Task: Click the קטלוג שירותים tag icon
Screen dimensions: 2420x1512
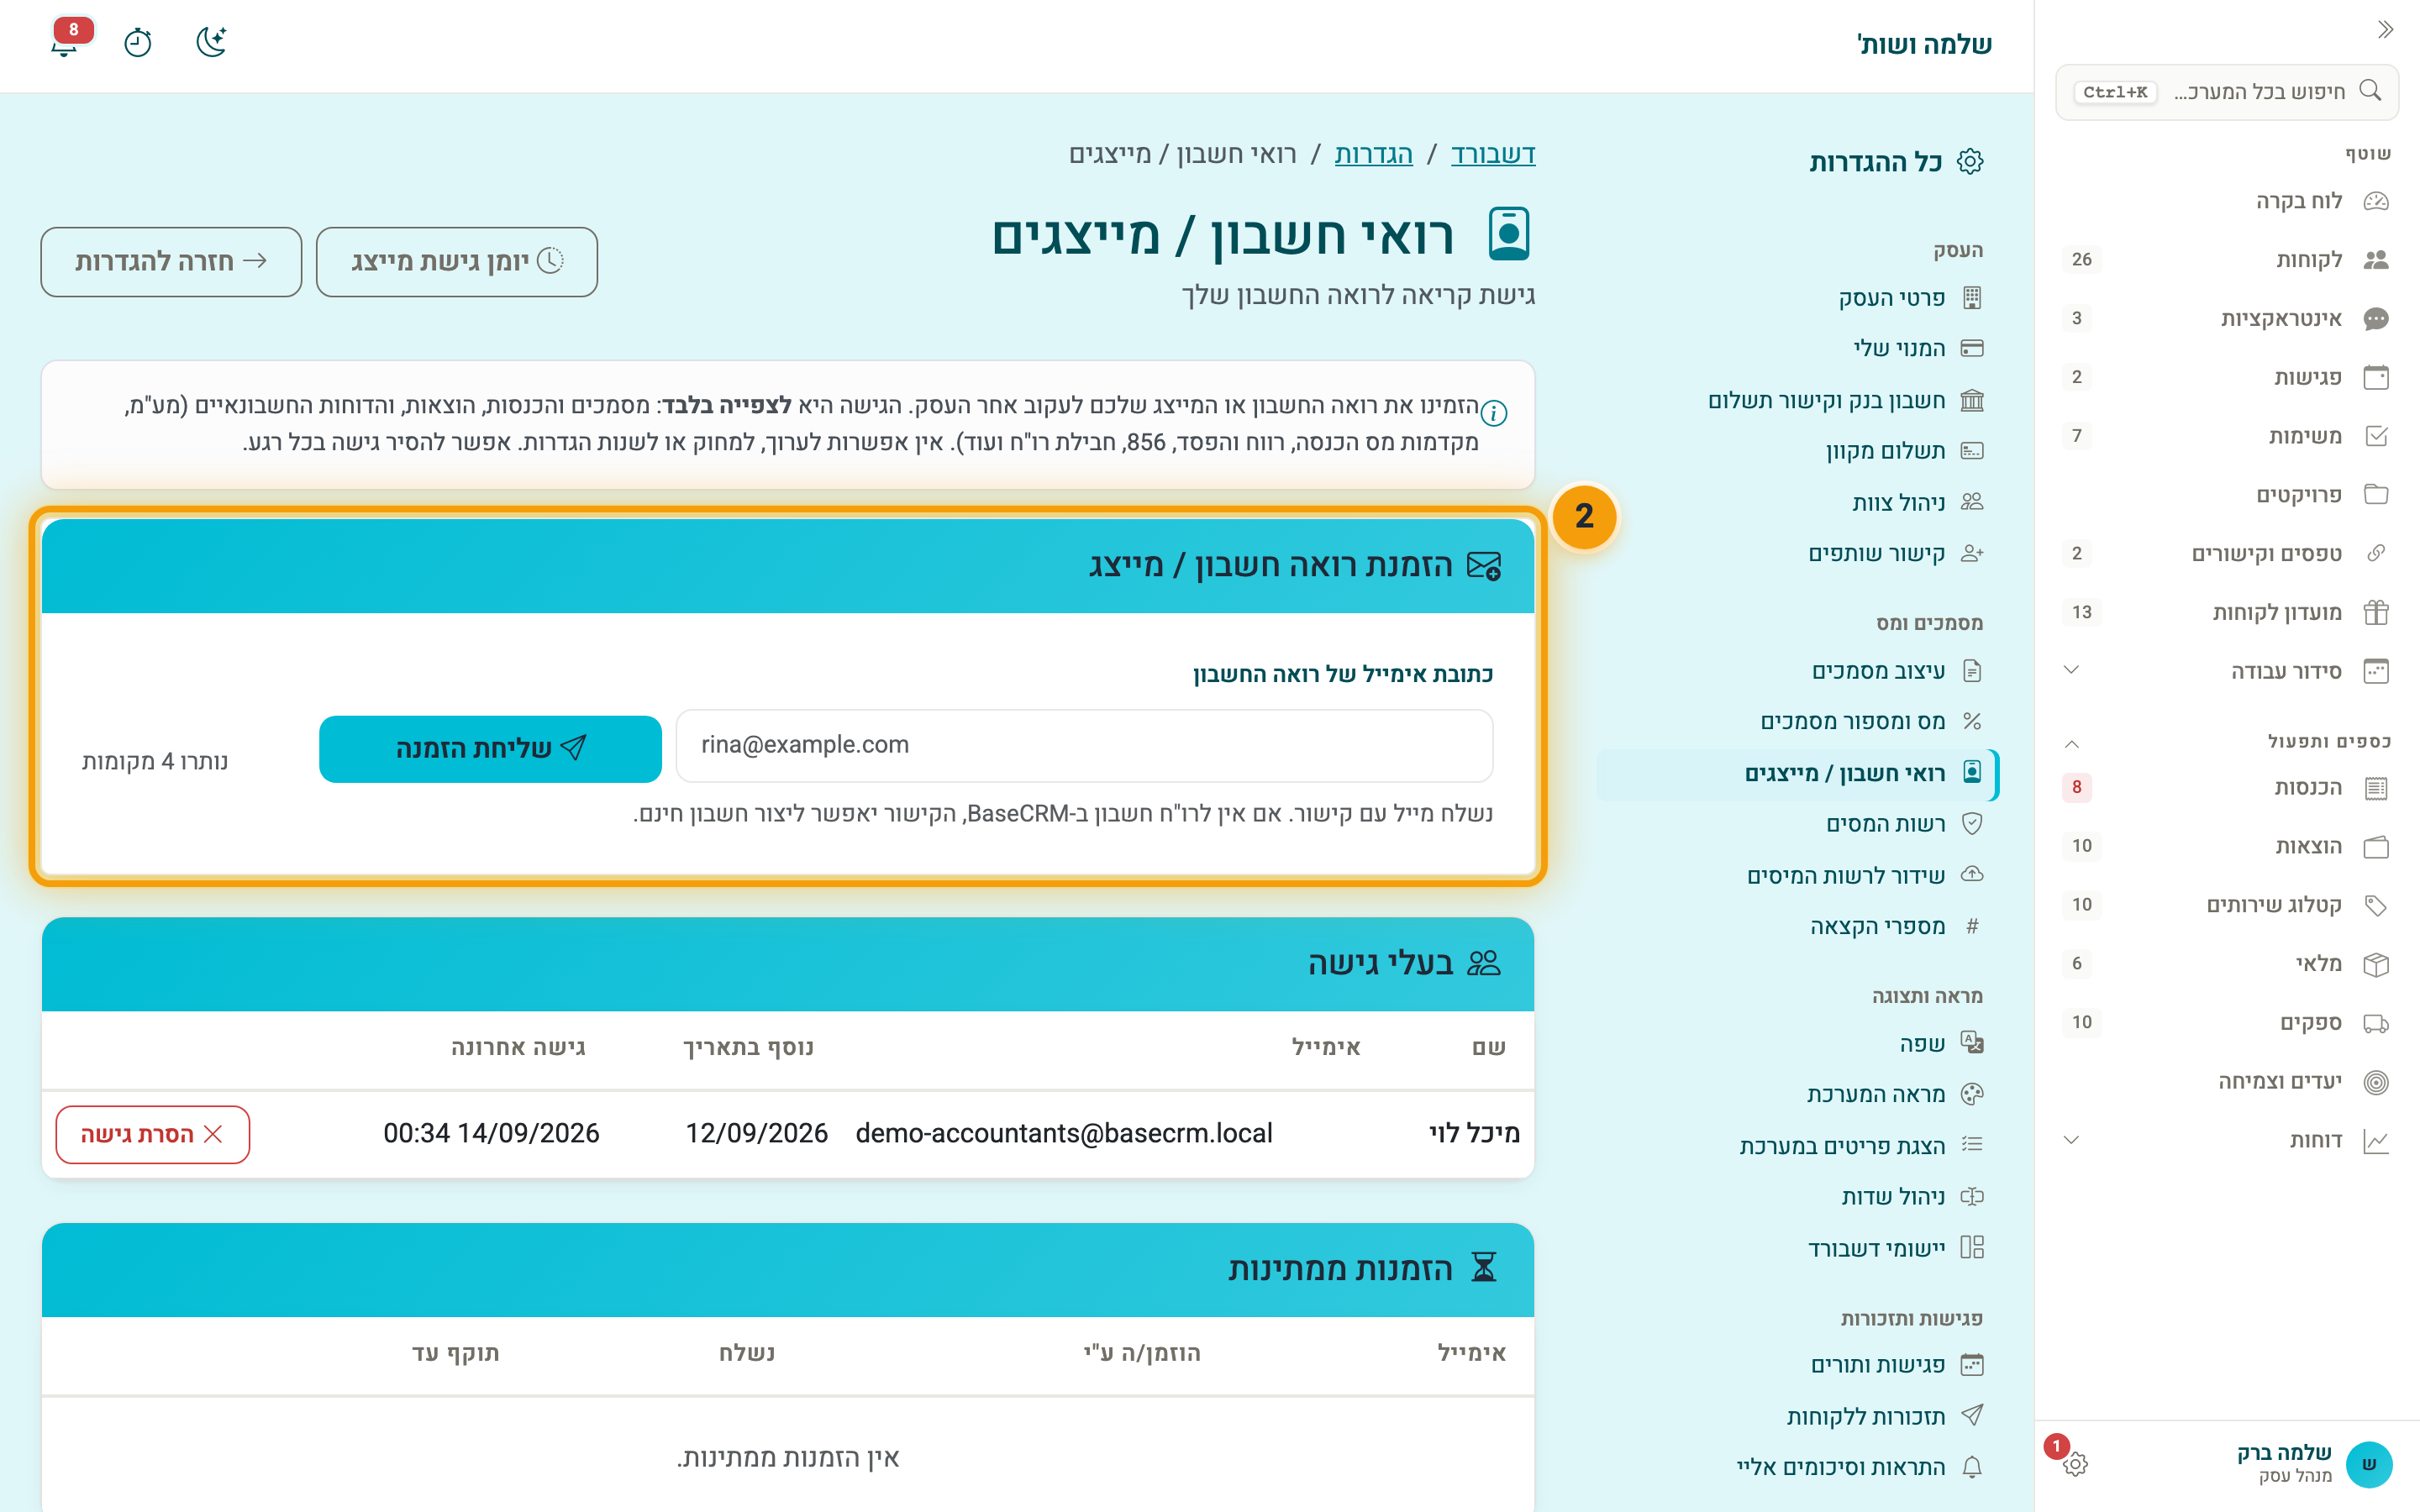Action: pyautogui.click(x=2376, y=905)
